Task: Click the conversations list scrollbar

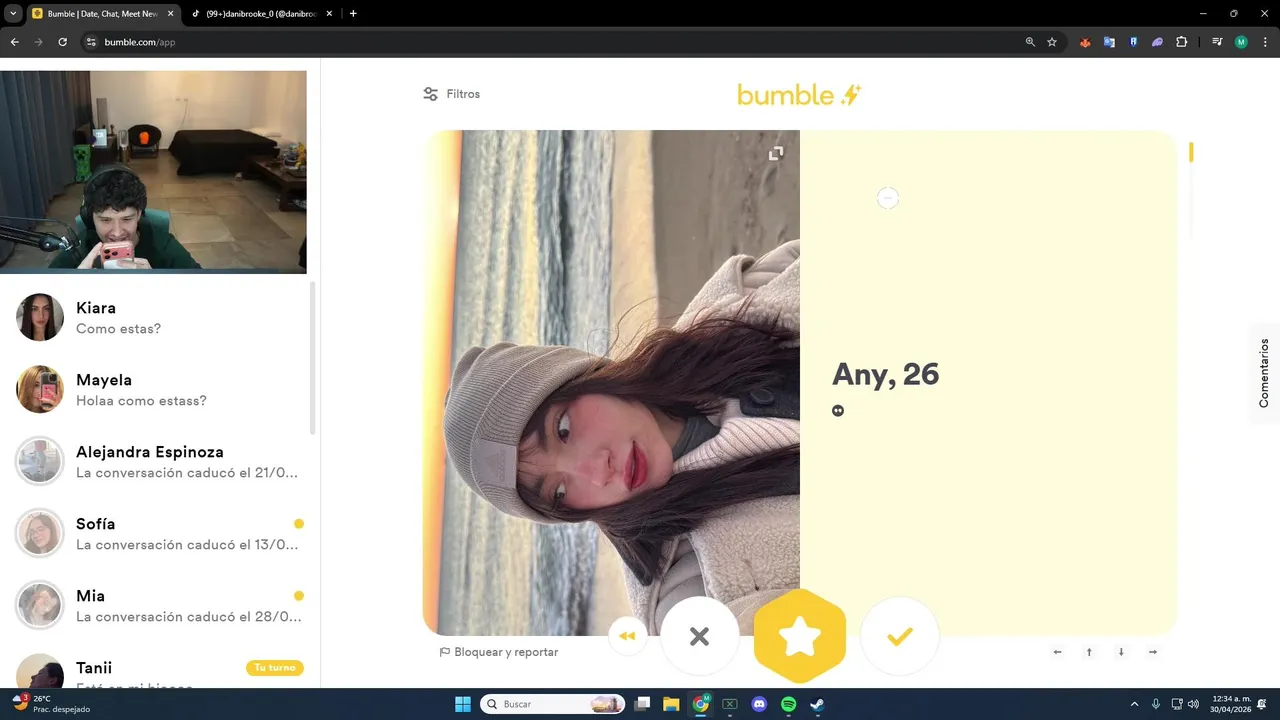Action: (313, 358)
